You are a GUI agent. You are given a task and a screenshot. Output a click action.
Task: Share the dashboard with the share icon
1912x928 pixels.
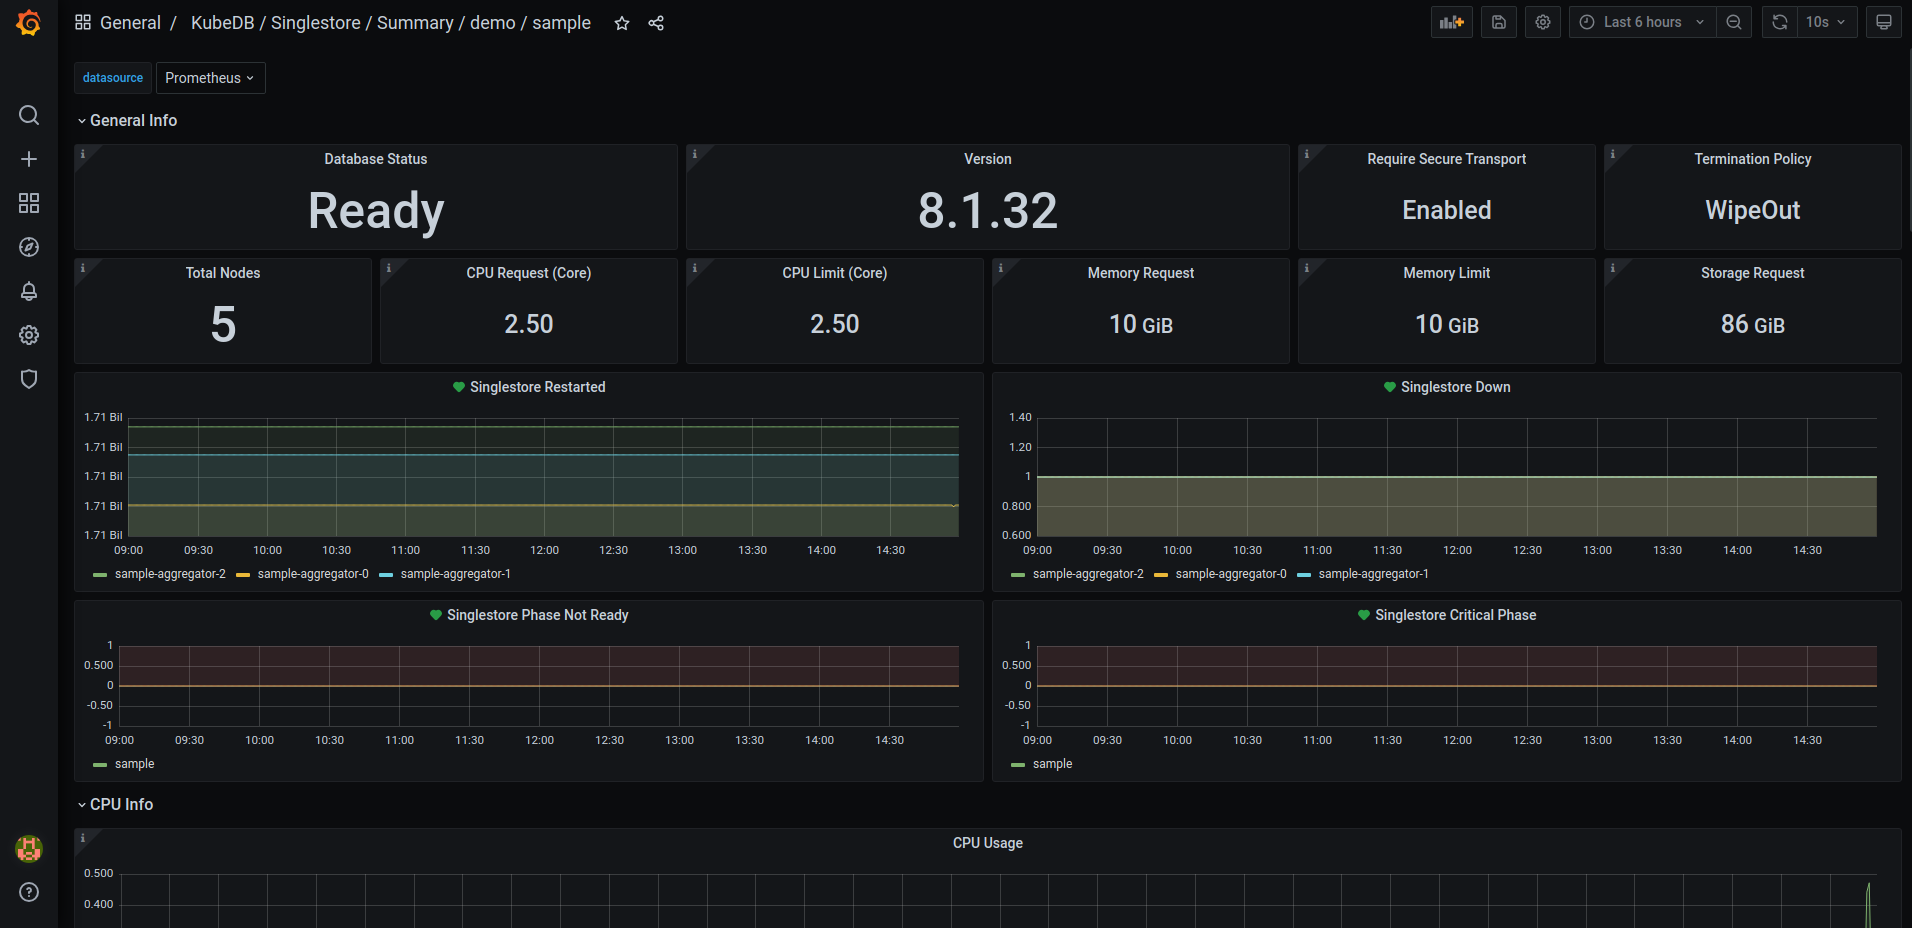pos(656,22)
